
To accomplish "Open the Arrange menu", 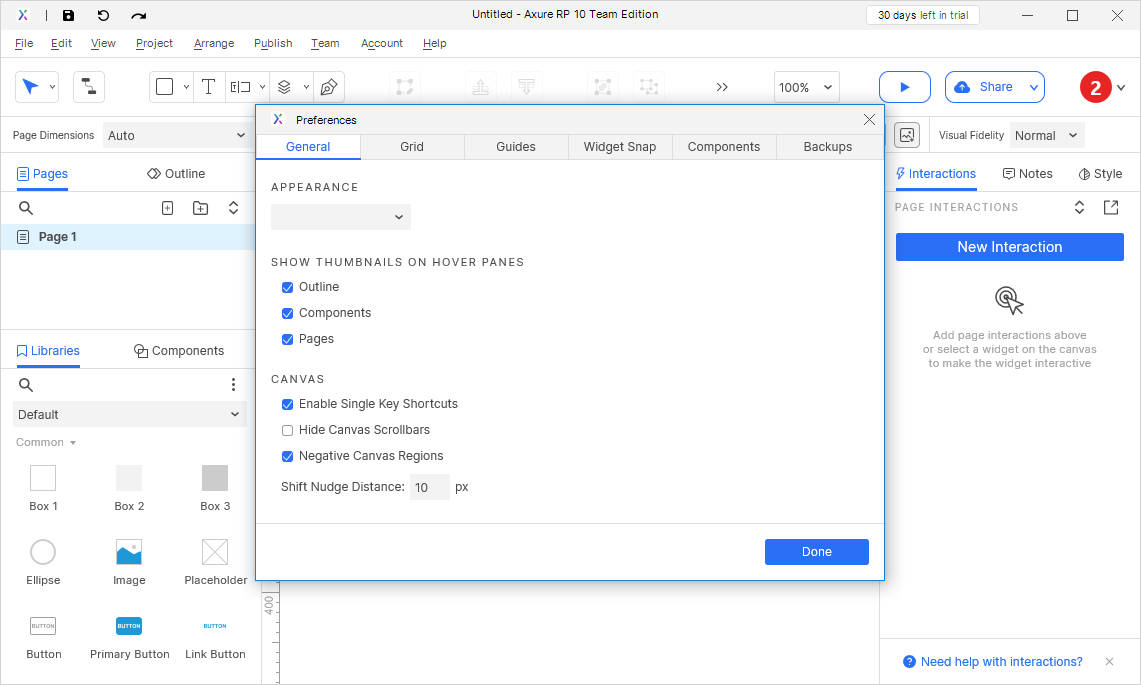I will coord(214,43).
